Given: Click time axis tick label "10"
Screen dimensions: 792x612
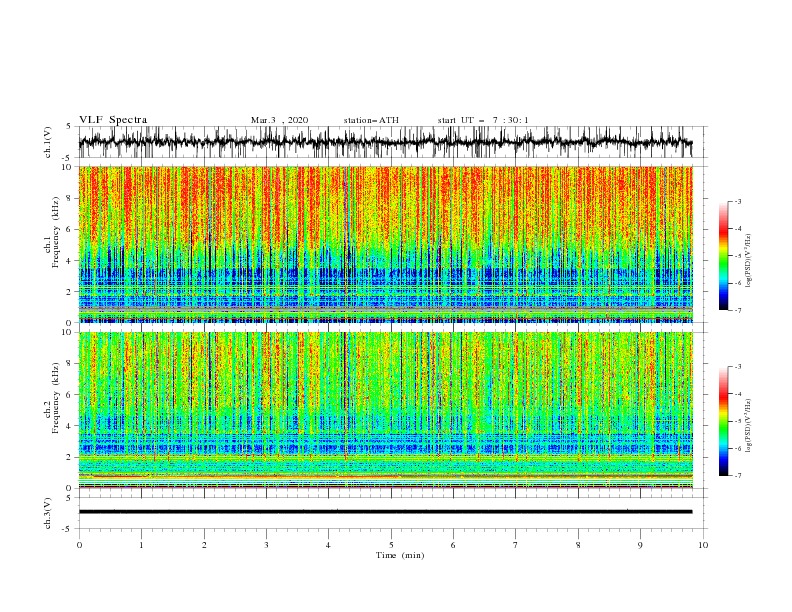Looking at the screenshot, I should pos(703,545).
